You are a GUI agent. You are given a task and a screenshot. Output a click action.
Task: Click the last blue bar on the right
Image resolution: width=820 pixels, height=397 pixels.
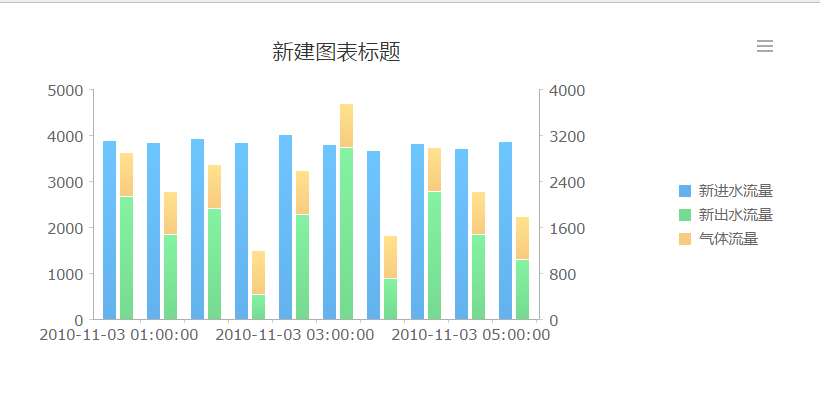pyautogui.click(x=505, y=231)
